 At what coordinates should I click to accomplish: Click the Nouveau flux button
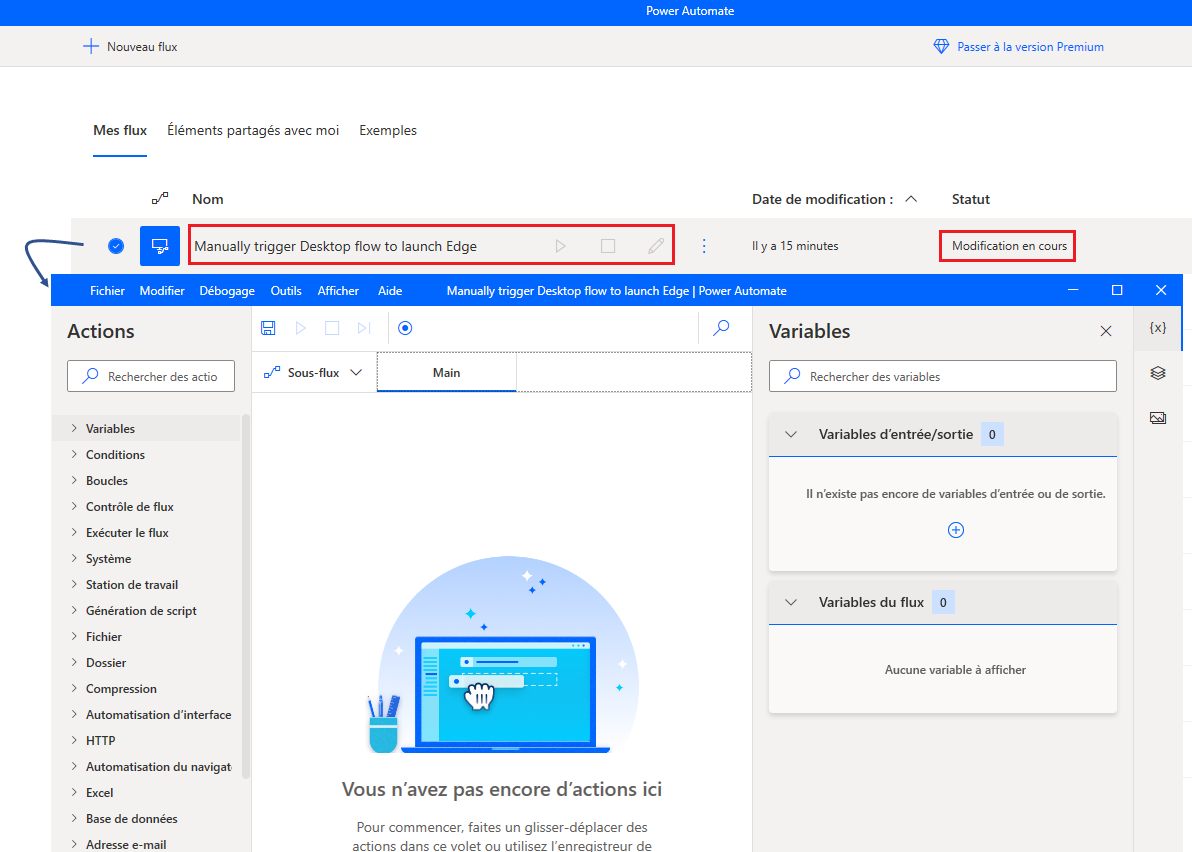click(130, 46)
